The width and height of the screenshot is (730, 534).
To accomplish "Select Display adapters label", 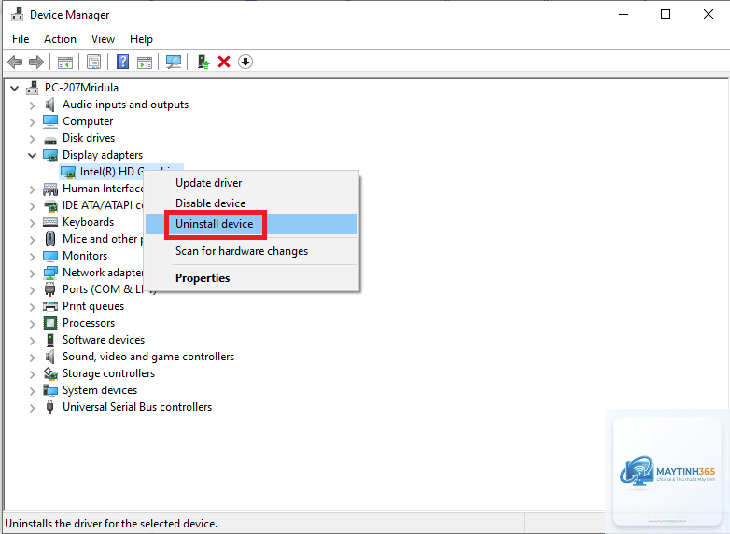I will [x=102, y=155].
